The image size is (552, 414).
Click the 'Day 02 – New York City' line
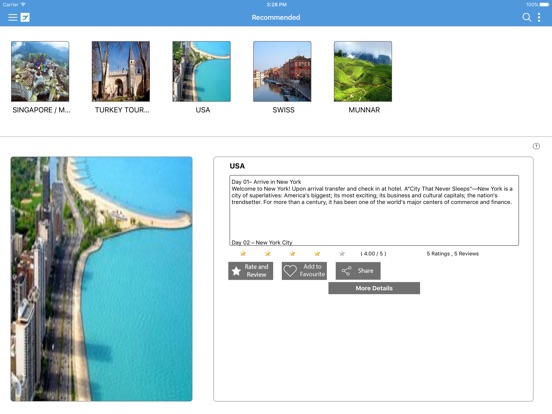262,242
